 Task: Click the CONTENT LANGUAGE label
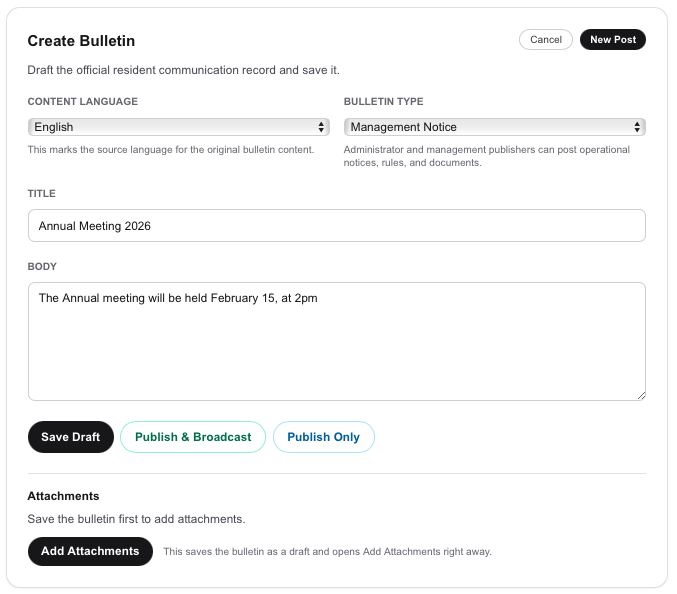(x=83, y=101)
